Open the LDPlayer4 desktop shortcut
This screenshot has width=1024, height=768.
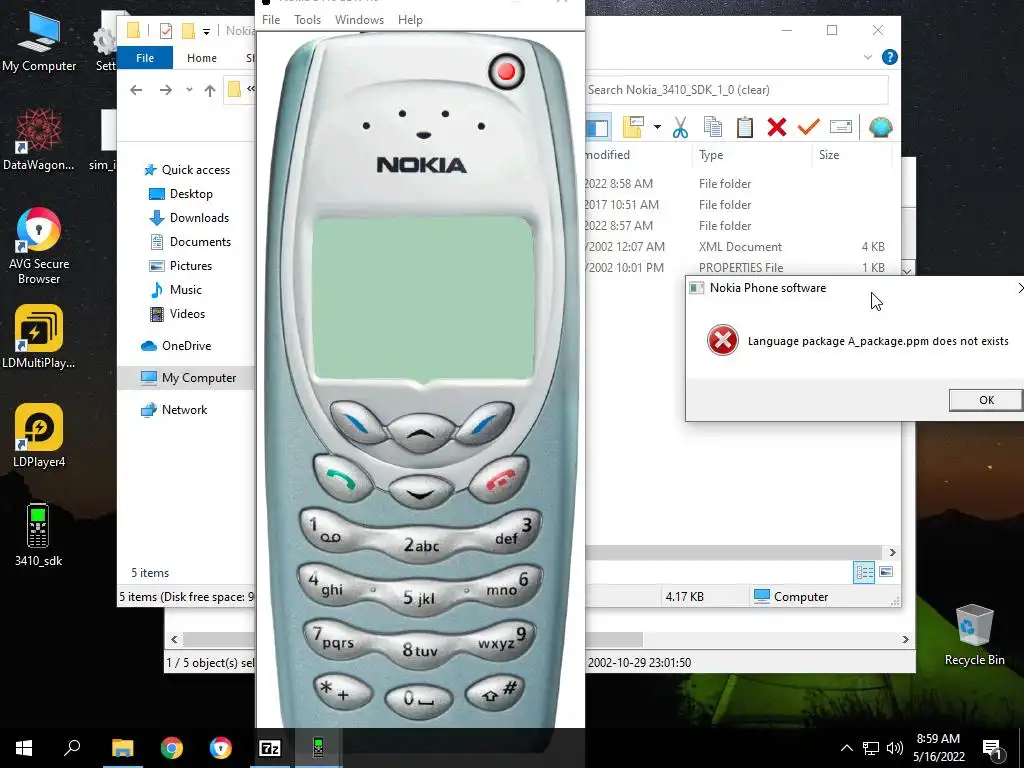[39, 436]
